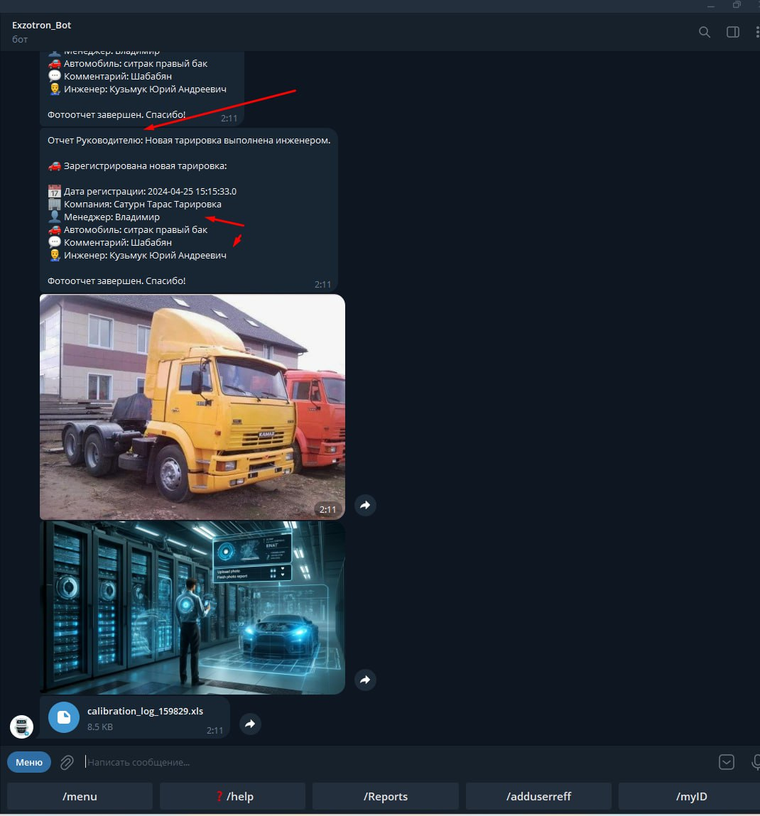
Task: Click the calibration_log_159829.xls file name
Action: 145,711
